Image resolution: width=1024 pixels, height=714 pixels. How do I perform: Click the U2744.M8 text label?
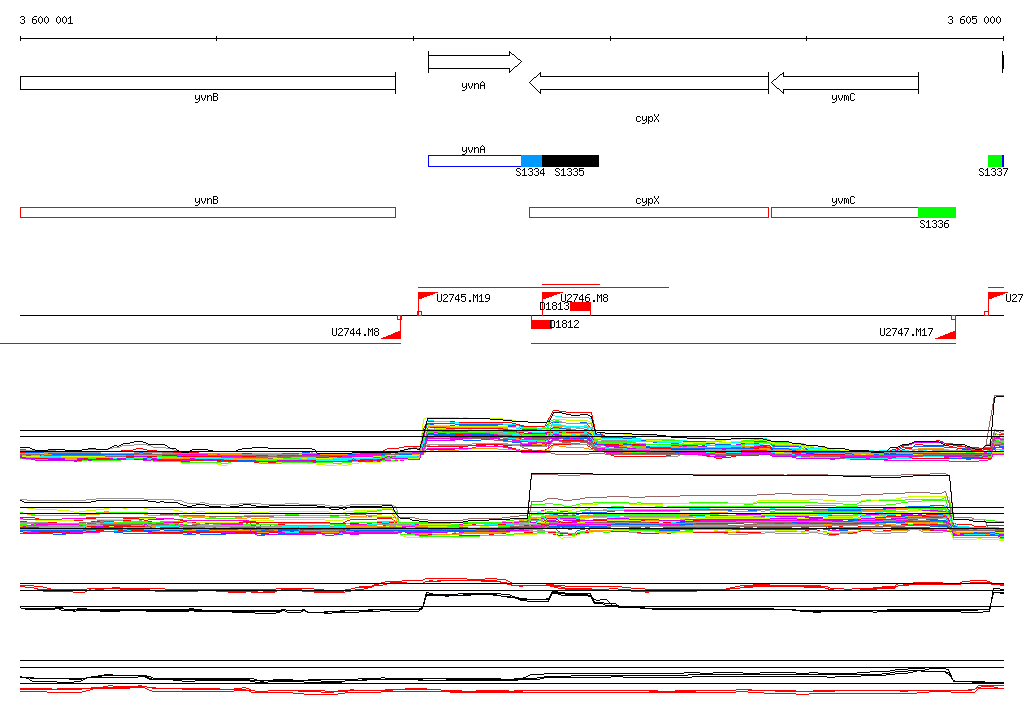coord(355,333)
